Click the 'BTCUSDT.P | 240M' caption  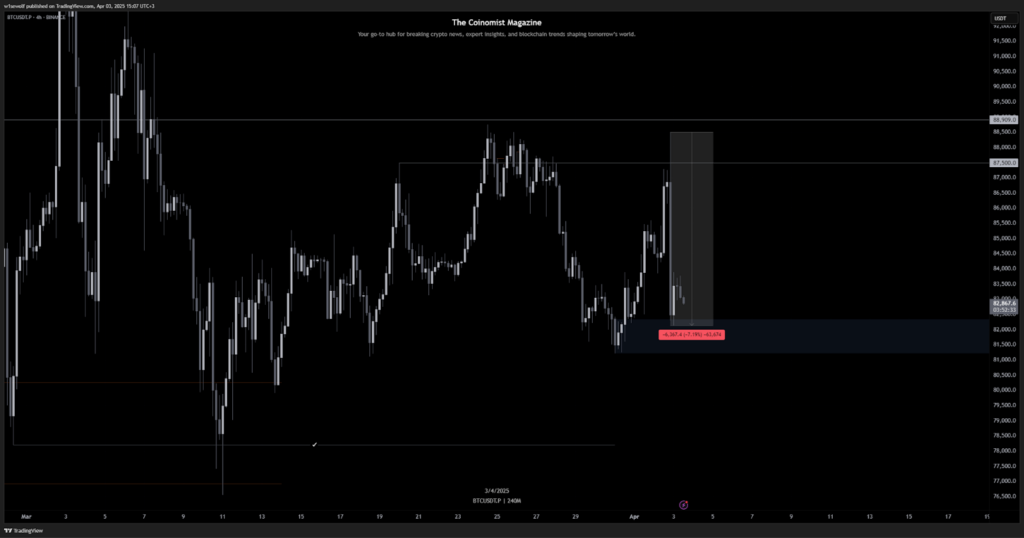496,501
